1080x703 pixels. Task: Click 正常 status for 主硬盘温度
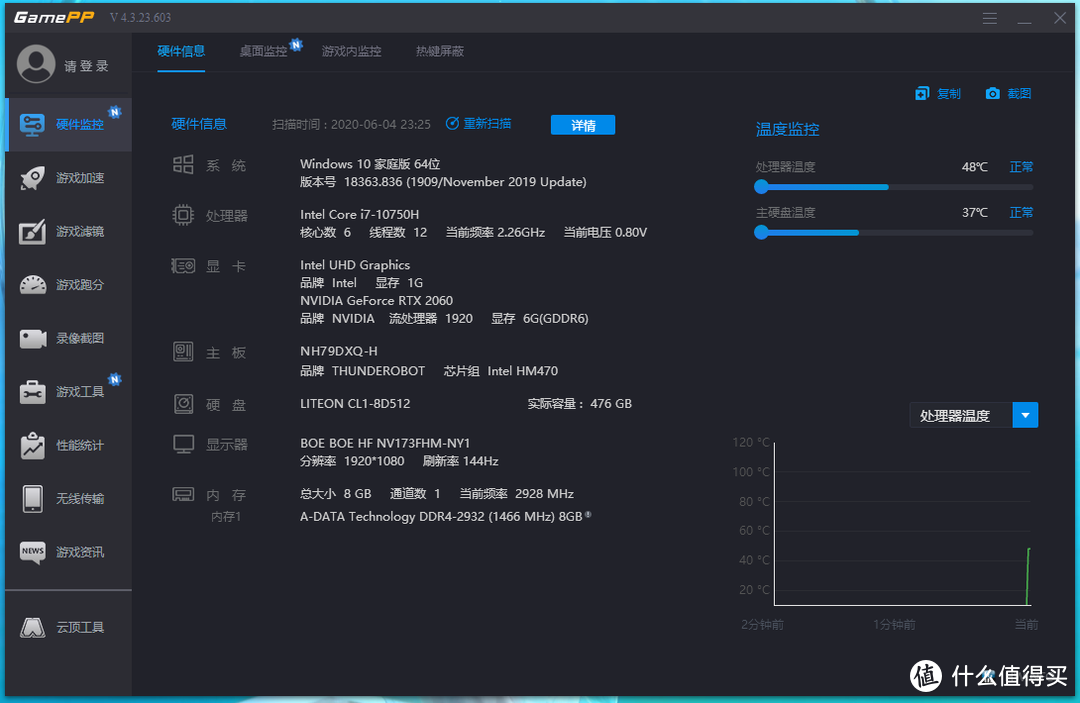[1021, 212]
